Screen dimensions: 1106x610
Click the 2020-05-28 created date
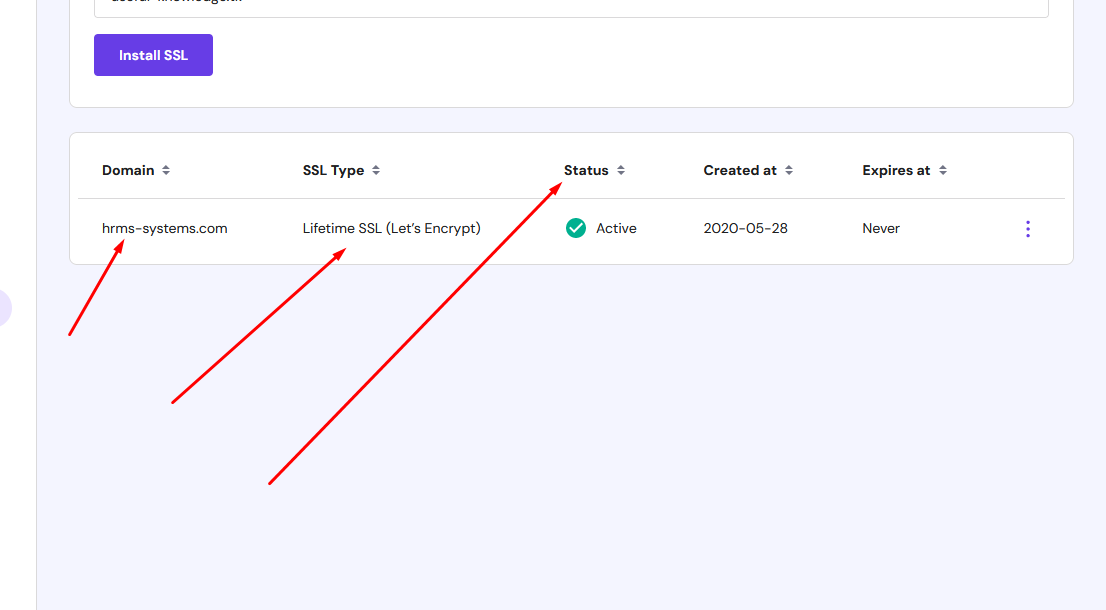point(746,228)
